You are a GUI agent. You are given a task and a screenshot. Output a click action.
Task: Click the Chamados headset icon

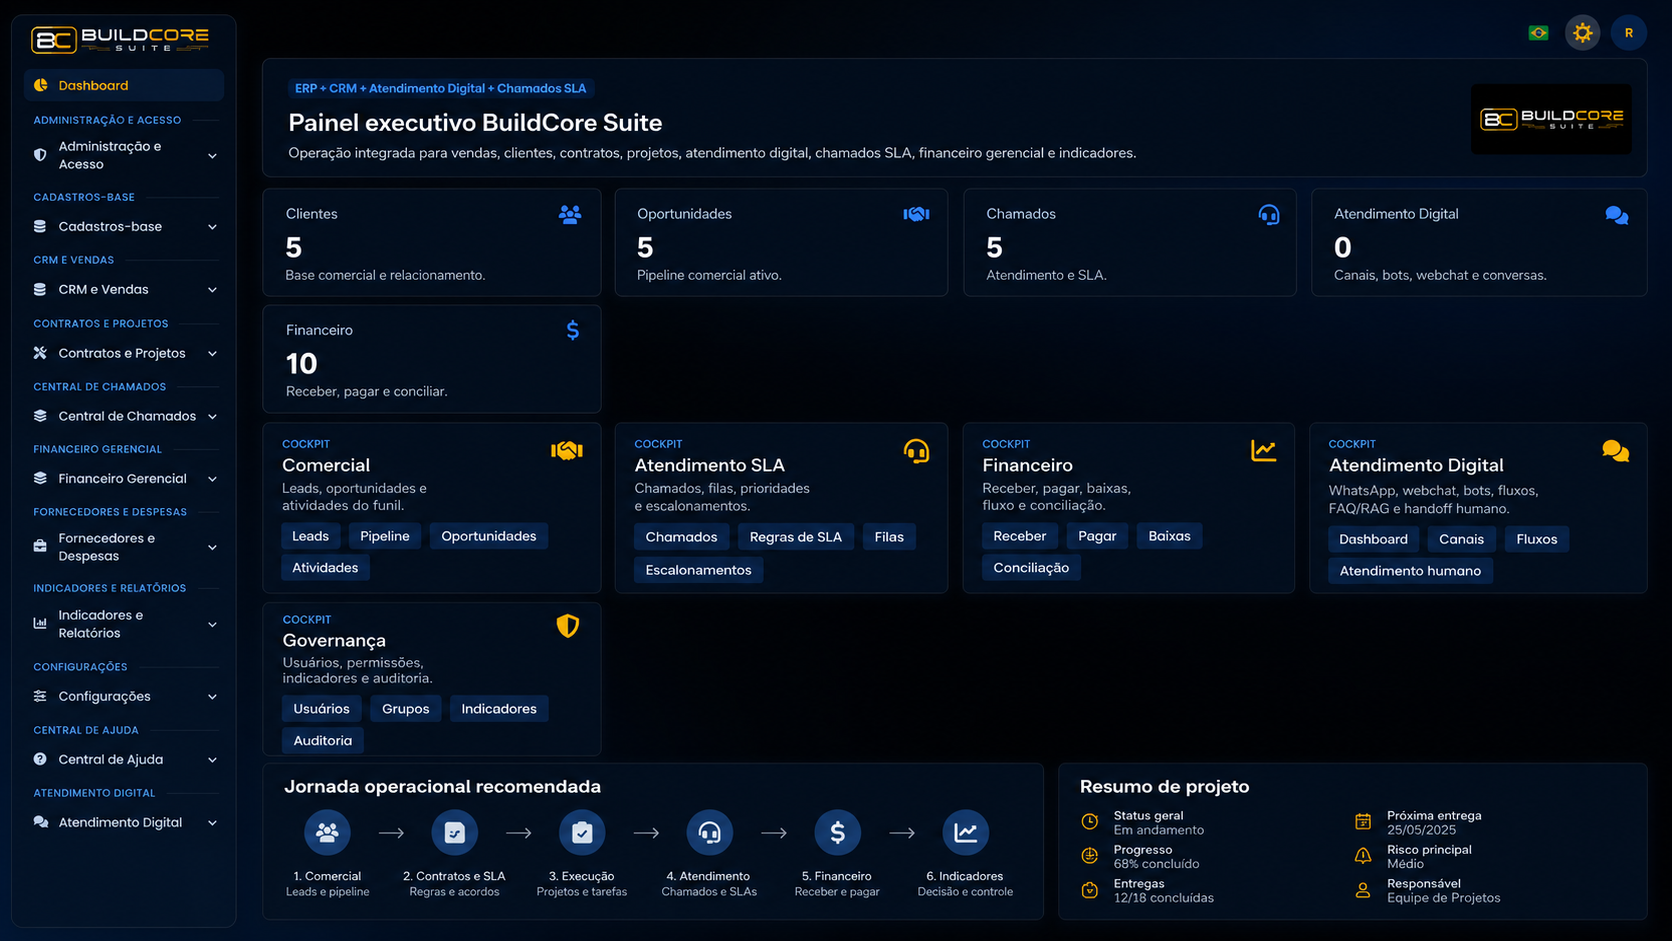(1268, 214)
